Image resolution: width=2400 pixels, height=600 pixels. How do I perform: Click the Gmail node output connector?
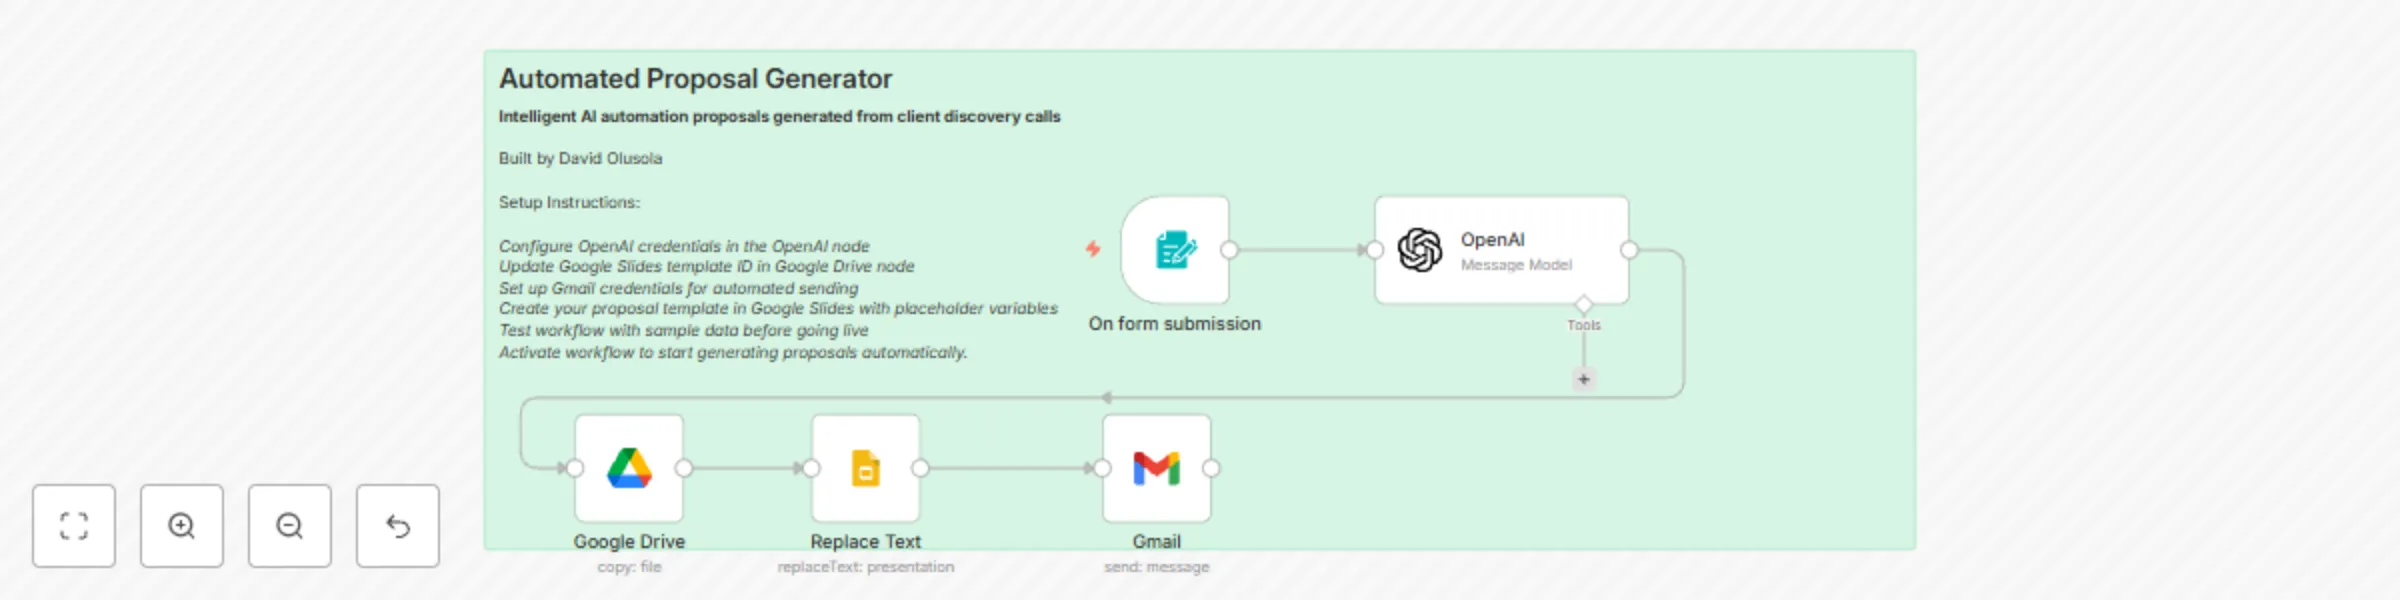point(1211,468)
